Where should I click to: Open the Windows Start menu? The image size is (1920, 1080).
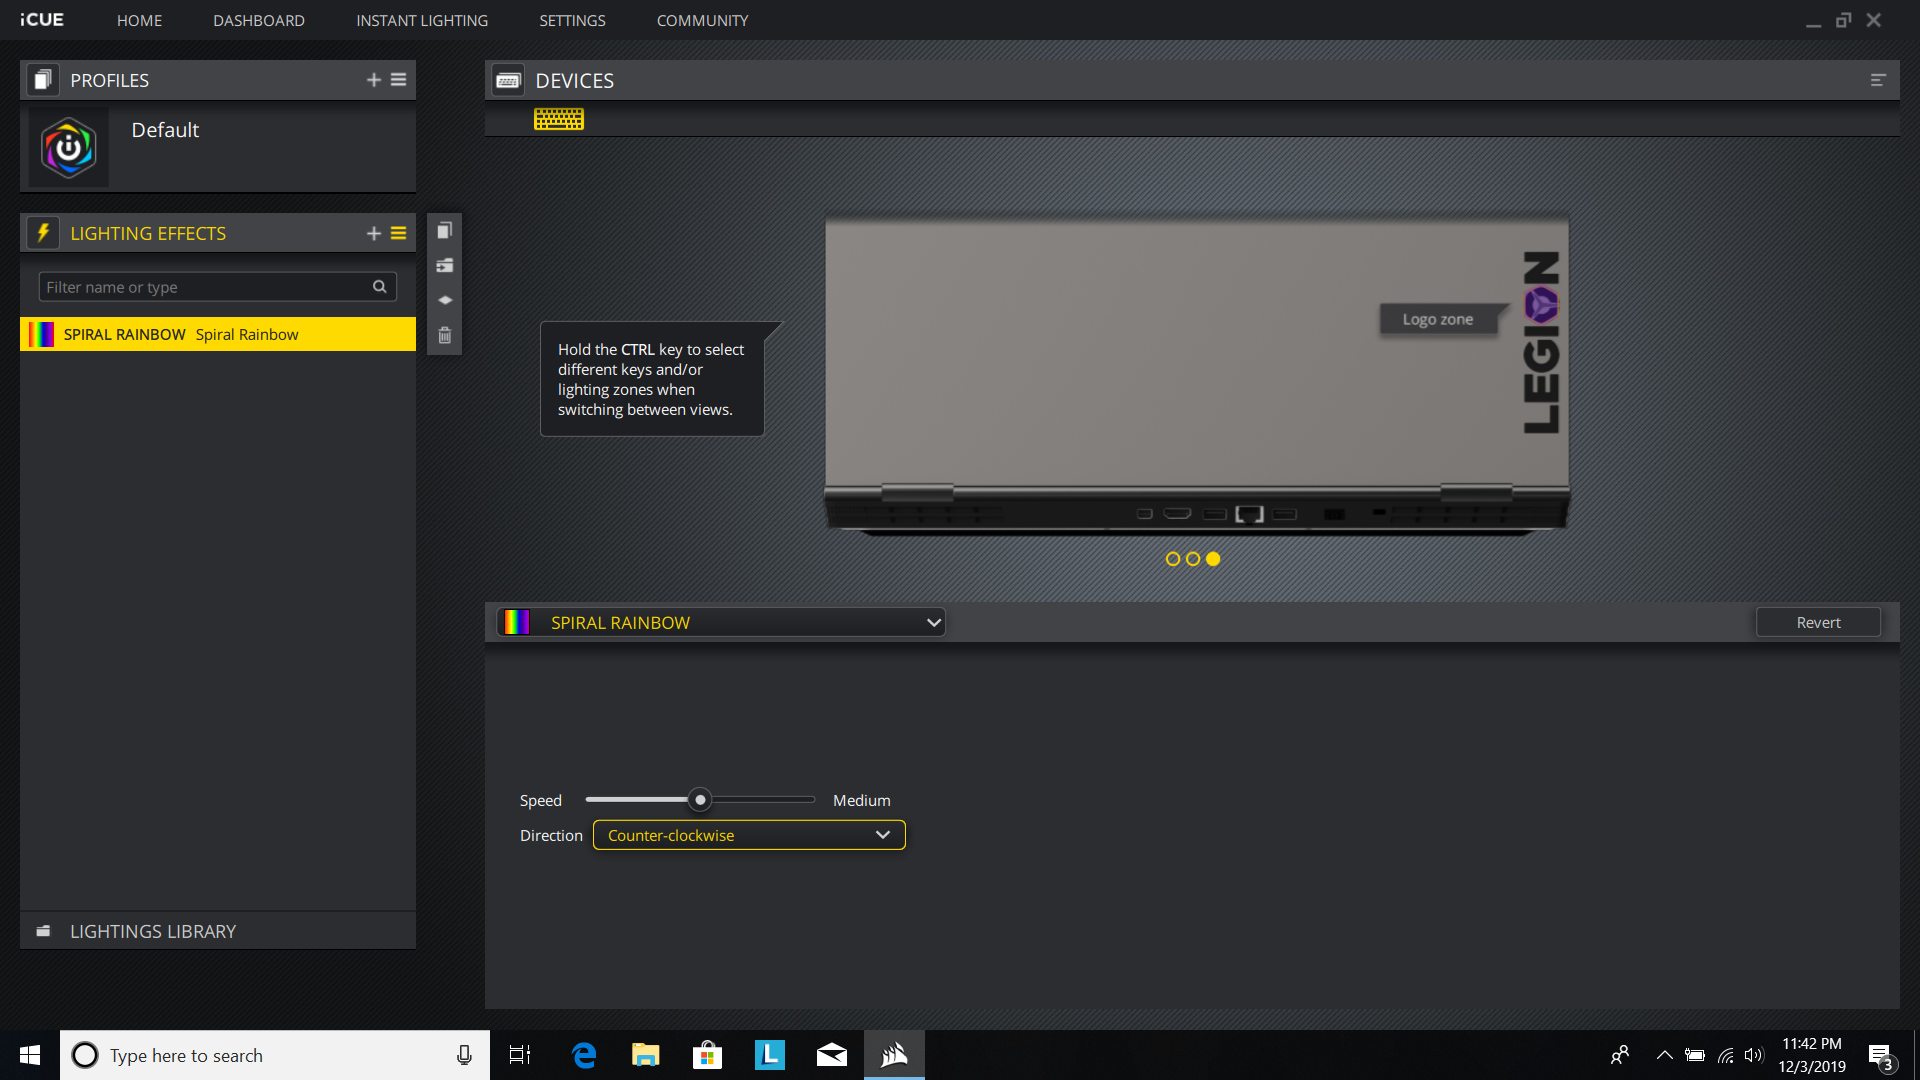tap(30, 1055)
